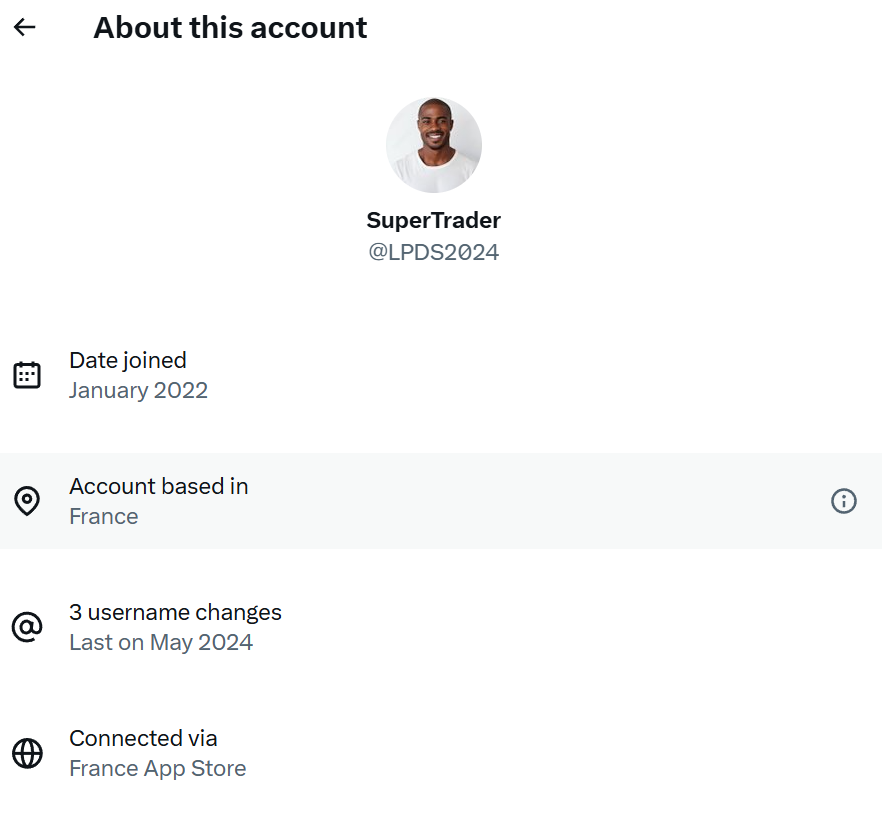Click the @LPDS2024 username
Viewport: 882px width, 823px height.
(x=434, y=252)
